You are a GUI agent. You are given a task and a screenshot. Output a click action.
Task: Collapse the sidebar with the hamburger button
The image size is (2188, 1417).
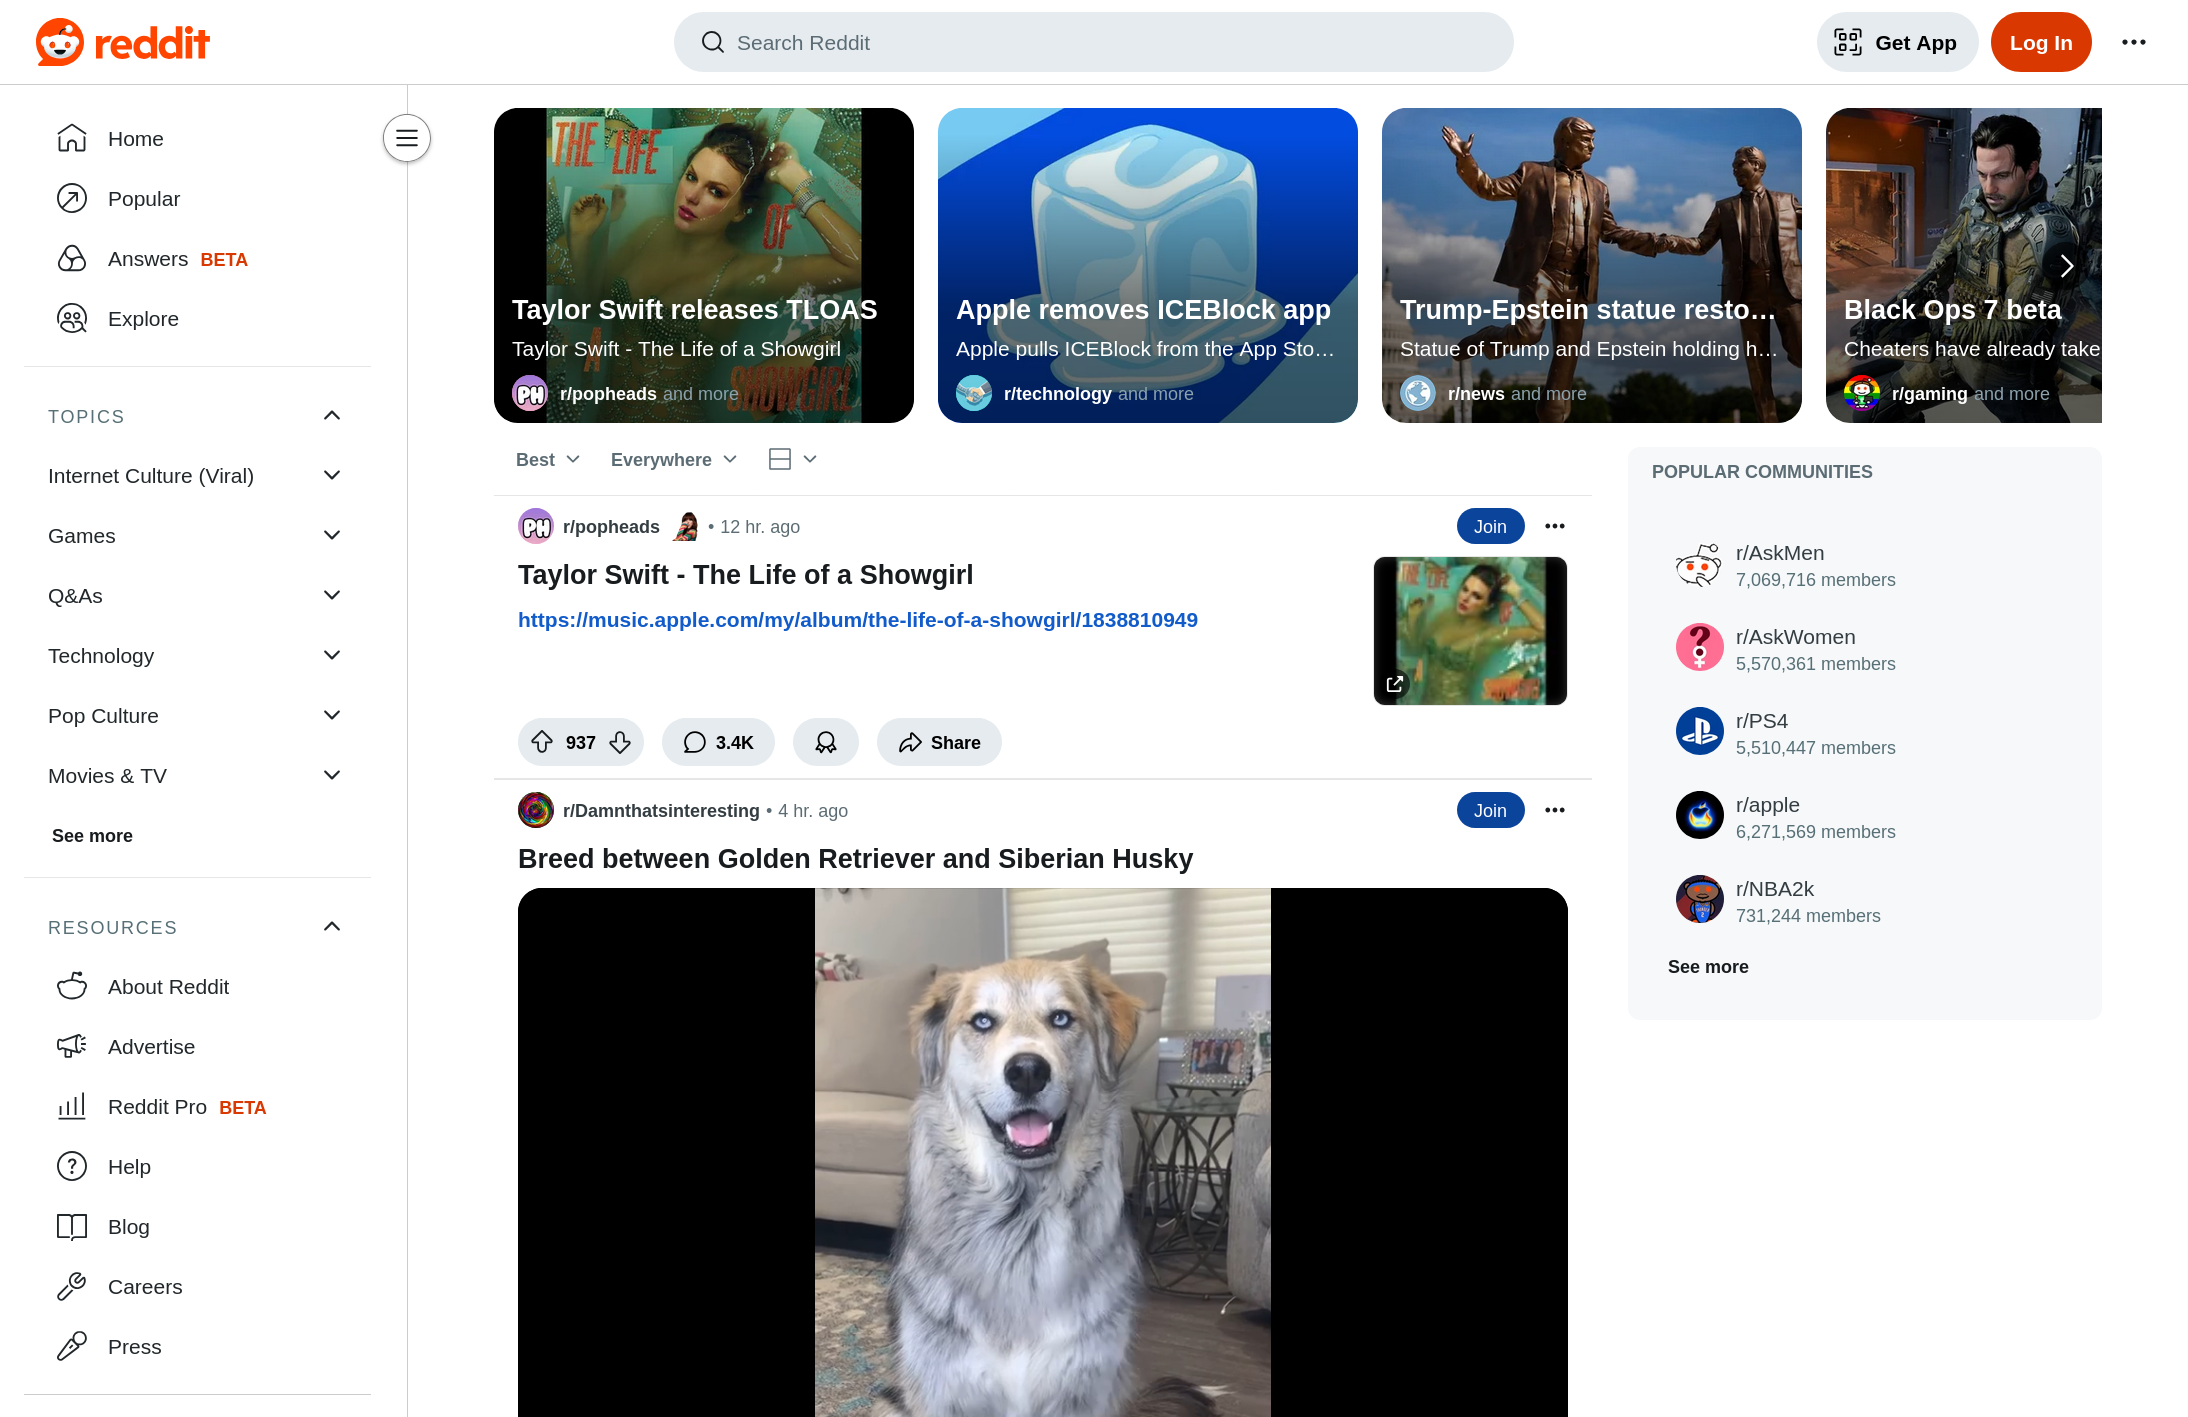[407, 138]
